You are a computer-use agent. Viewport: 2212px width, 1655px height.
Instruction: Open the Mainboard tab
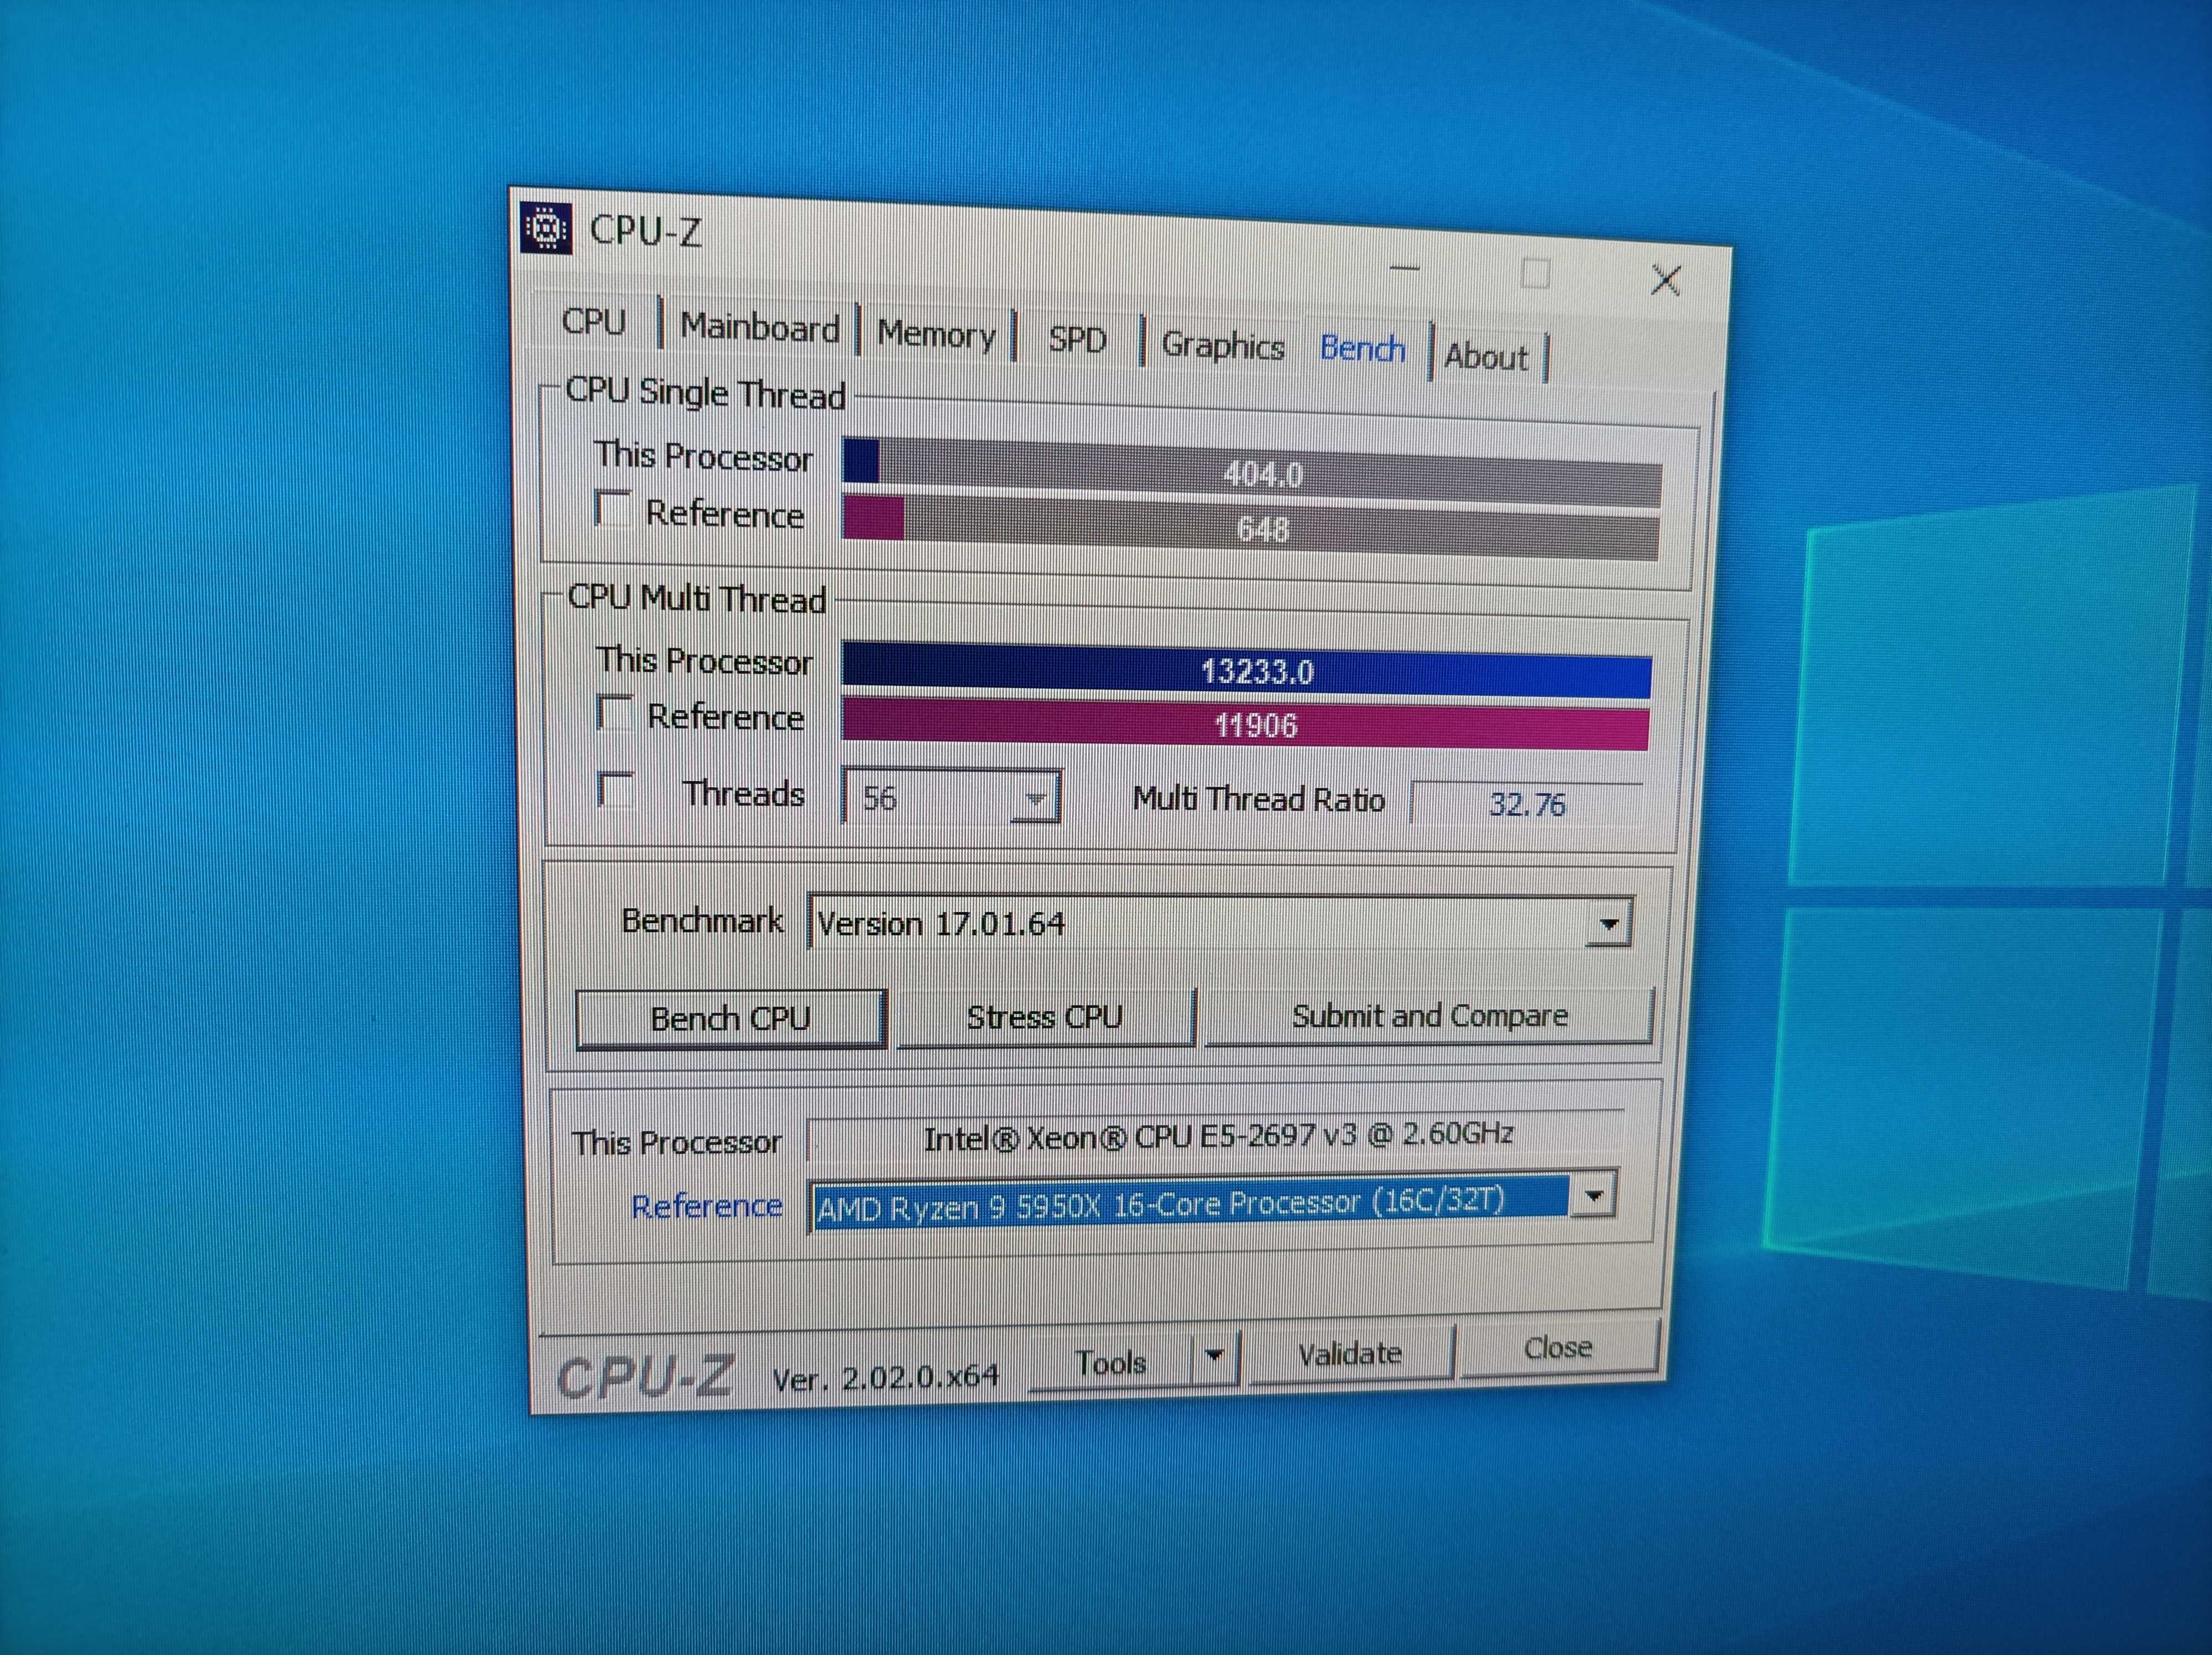click(x=759, y=328)
